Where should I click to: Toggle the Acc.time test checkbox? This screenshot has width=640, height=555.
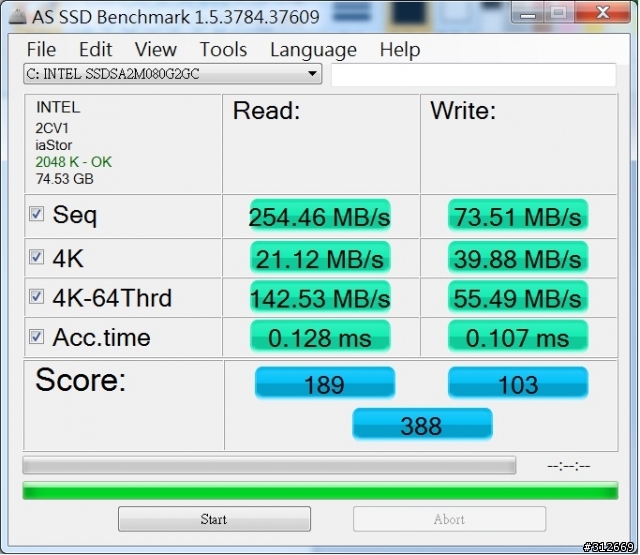click(36, 337)
